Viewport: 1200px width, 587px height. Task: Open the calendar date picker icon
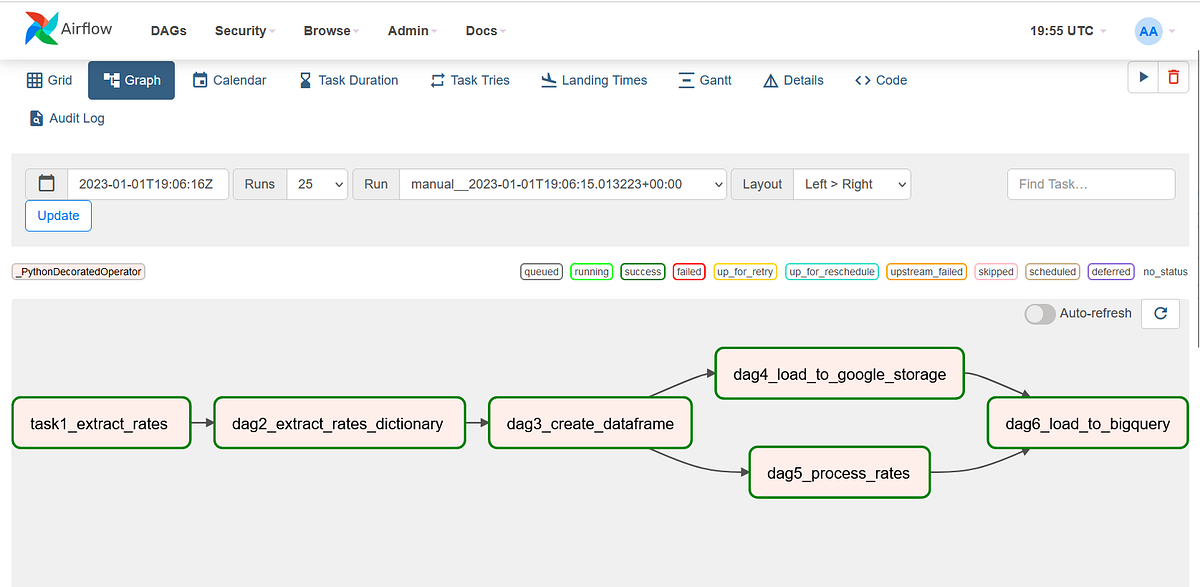[44, 183]
